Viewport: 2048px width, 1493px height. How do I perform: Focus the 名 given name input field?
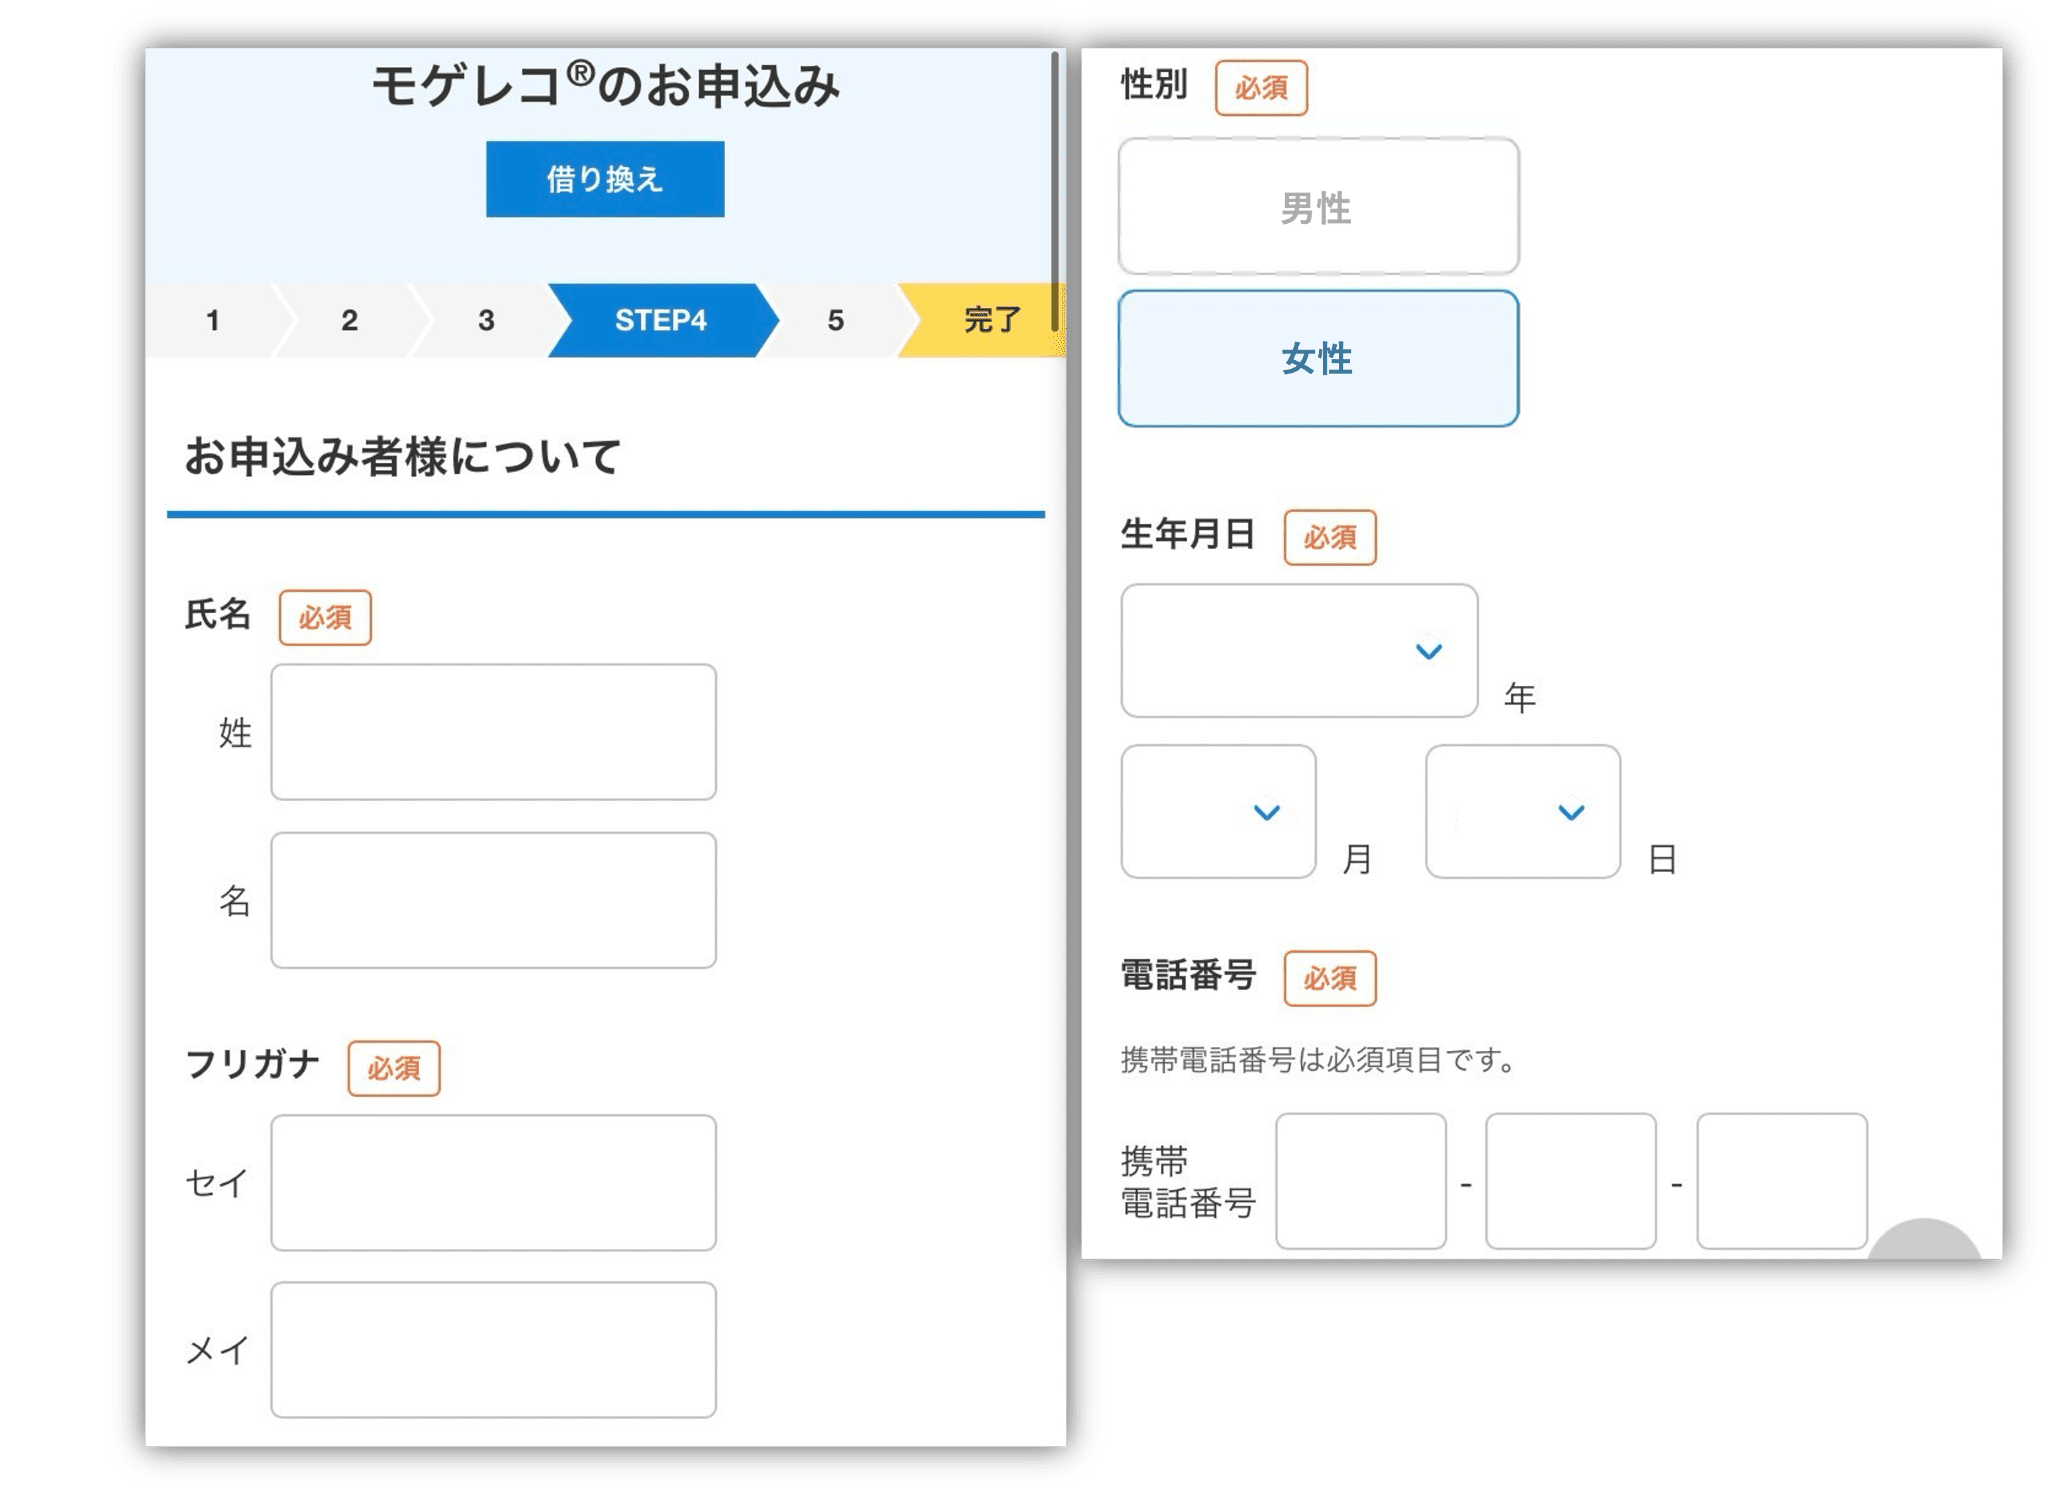493,900
